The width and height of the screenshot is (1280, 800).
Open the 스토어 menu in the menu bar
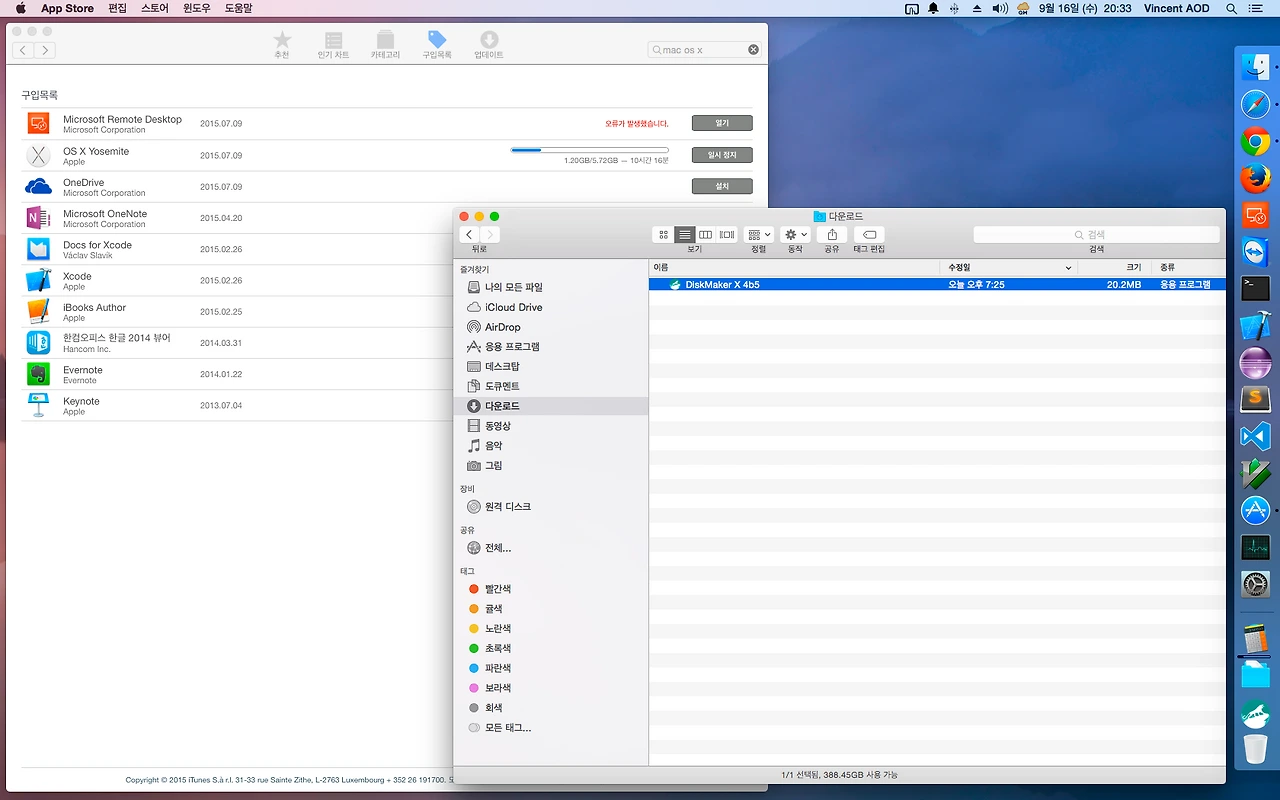pyautogui.click(x=153, y=8)
